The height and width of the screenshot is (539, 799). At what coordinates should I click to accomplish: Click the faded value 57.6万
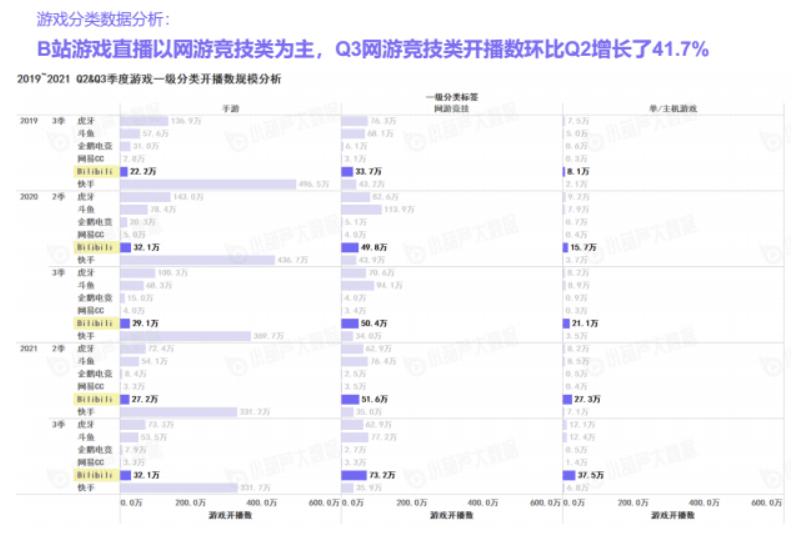click(155, 133)
